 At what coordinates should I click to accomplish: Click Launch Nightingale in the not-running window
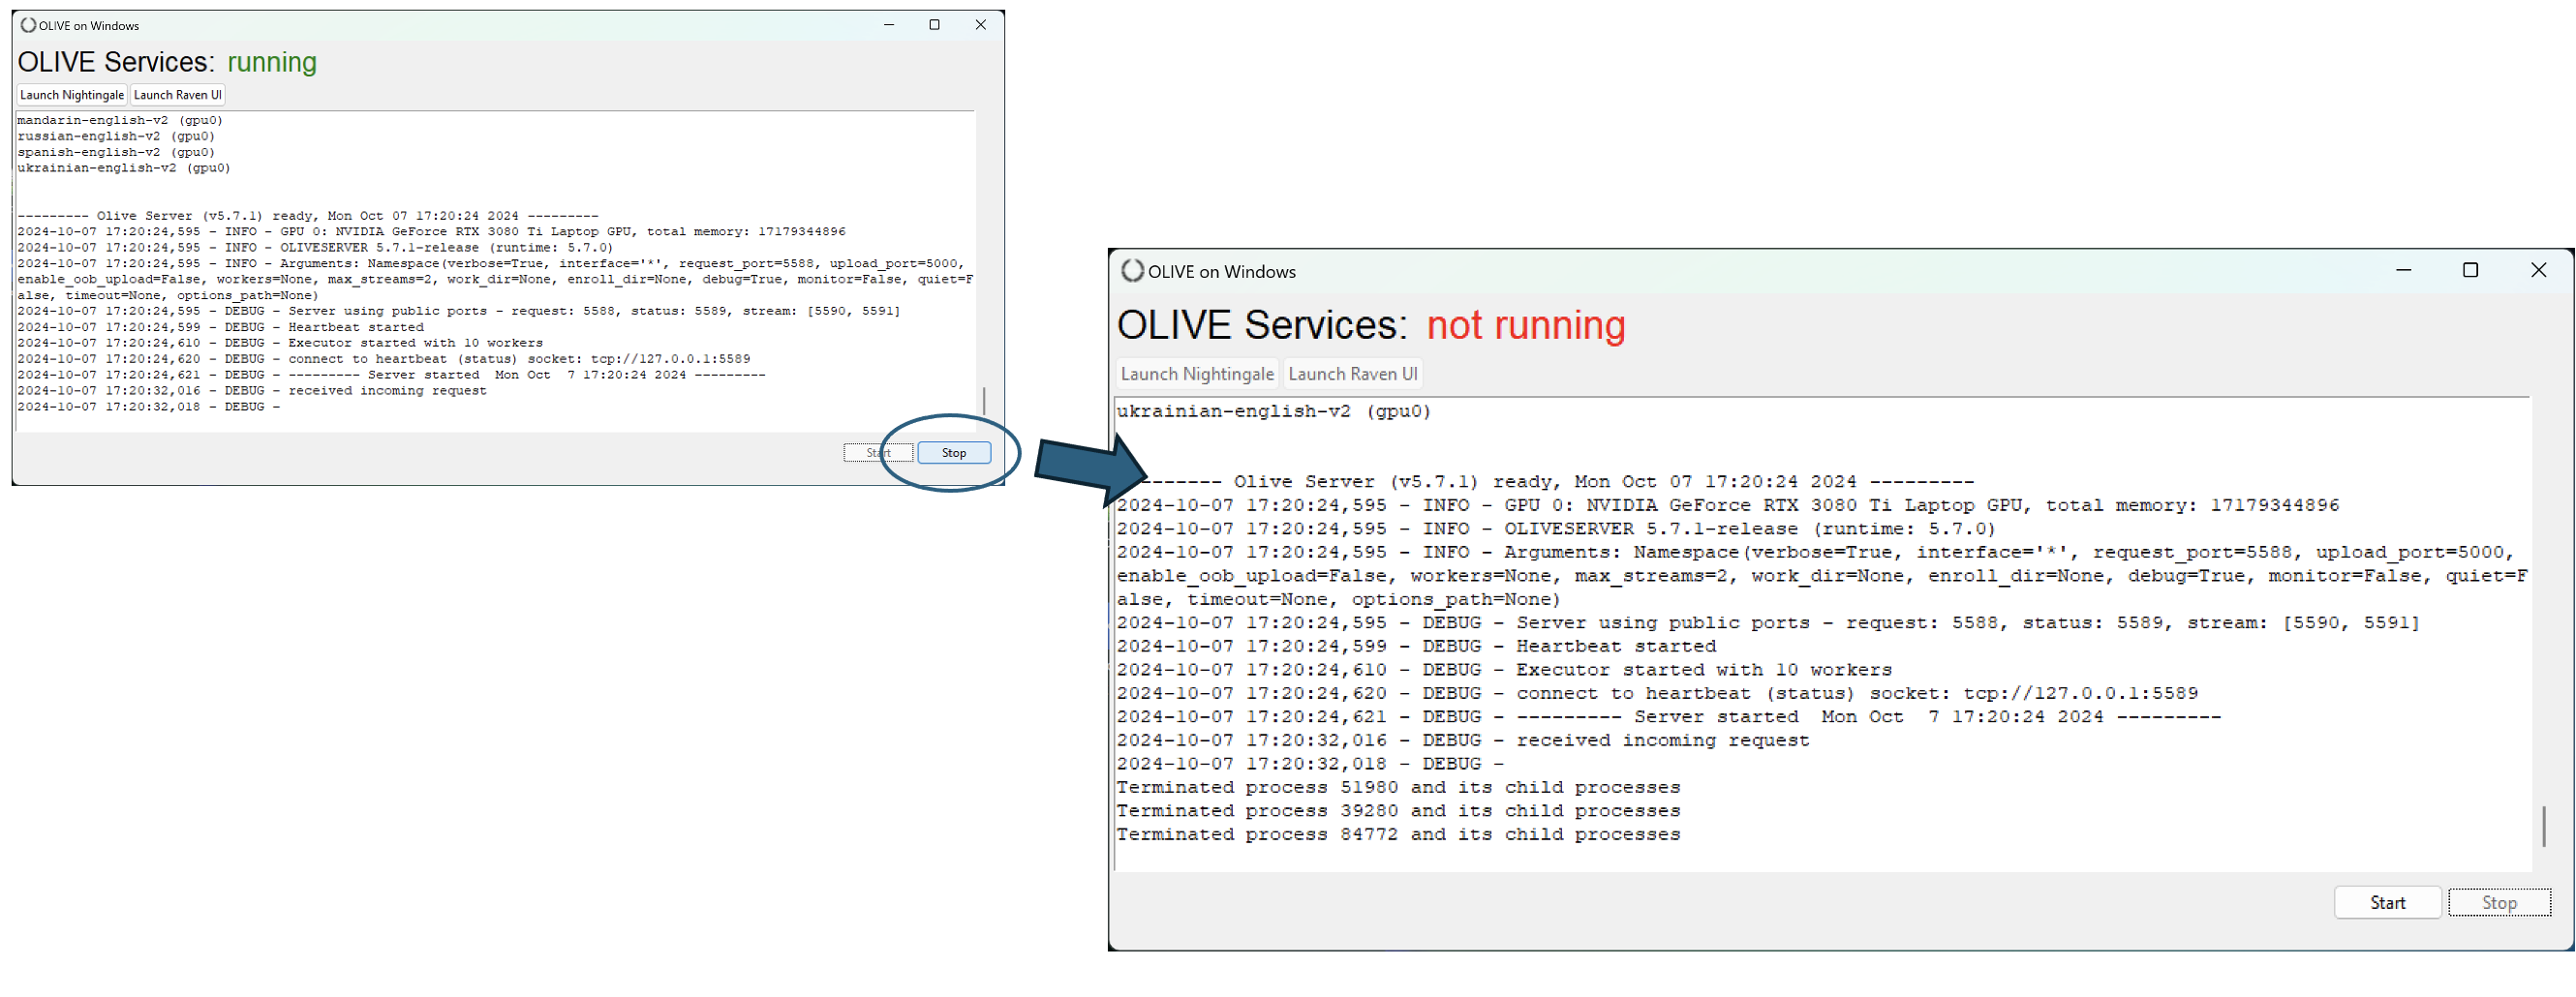[x=1197, y=374]
